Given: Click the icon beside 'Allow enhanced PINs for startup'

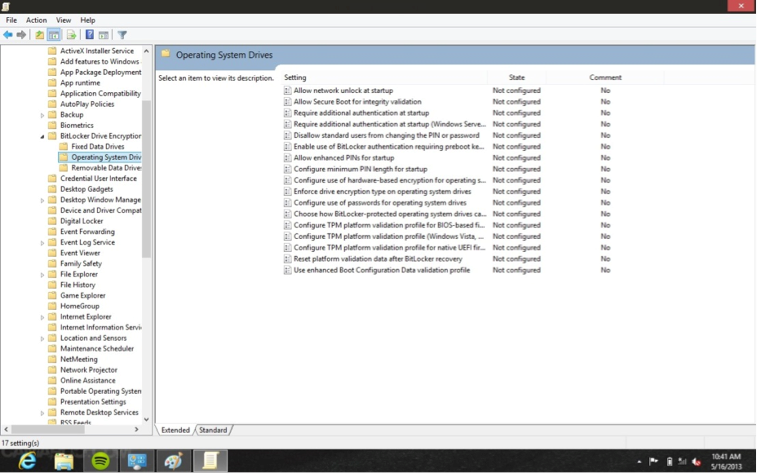Looking at the screenshot, I should tap(287, 158).
